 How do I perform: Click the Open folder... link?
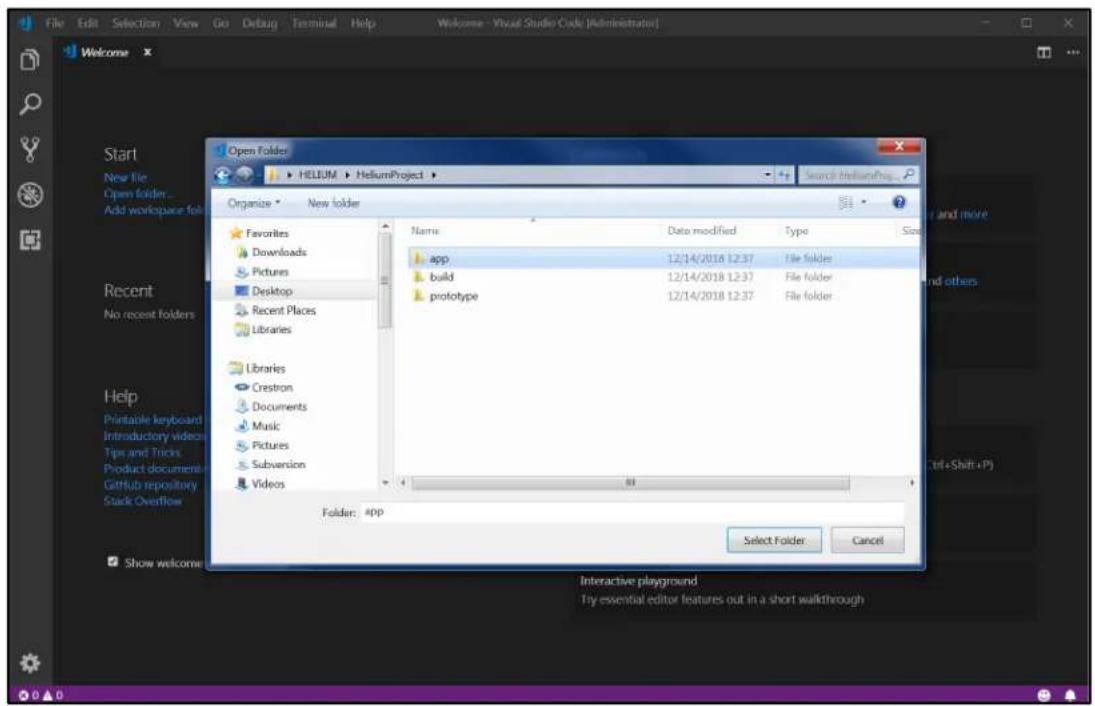tap(137, 193)
